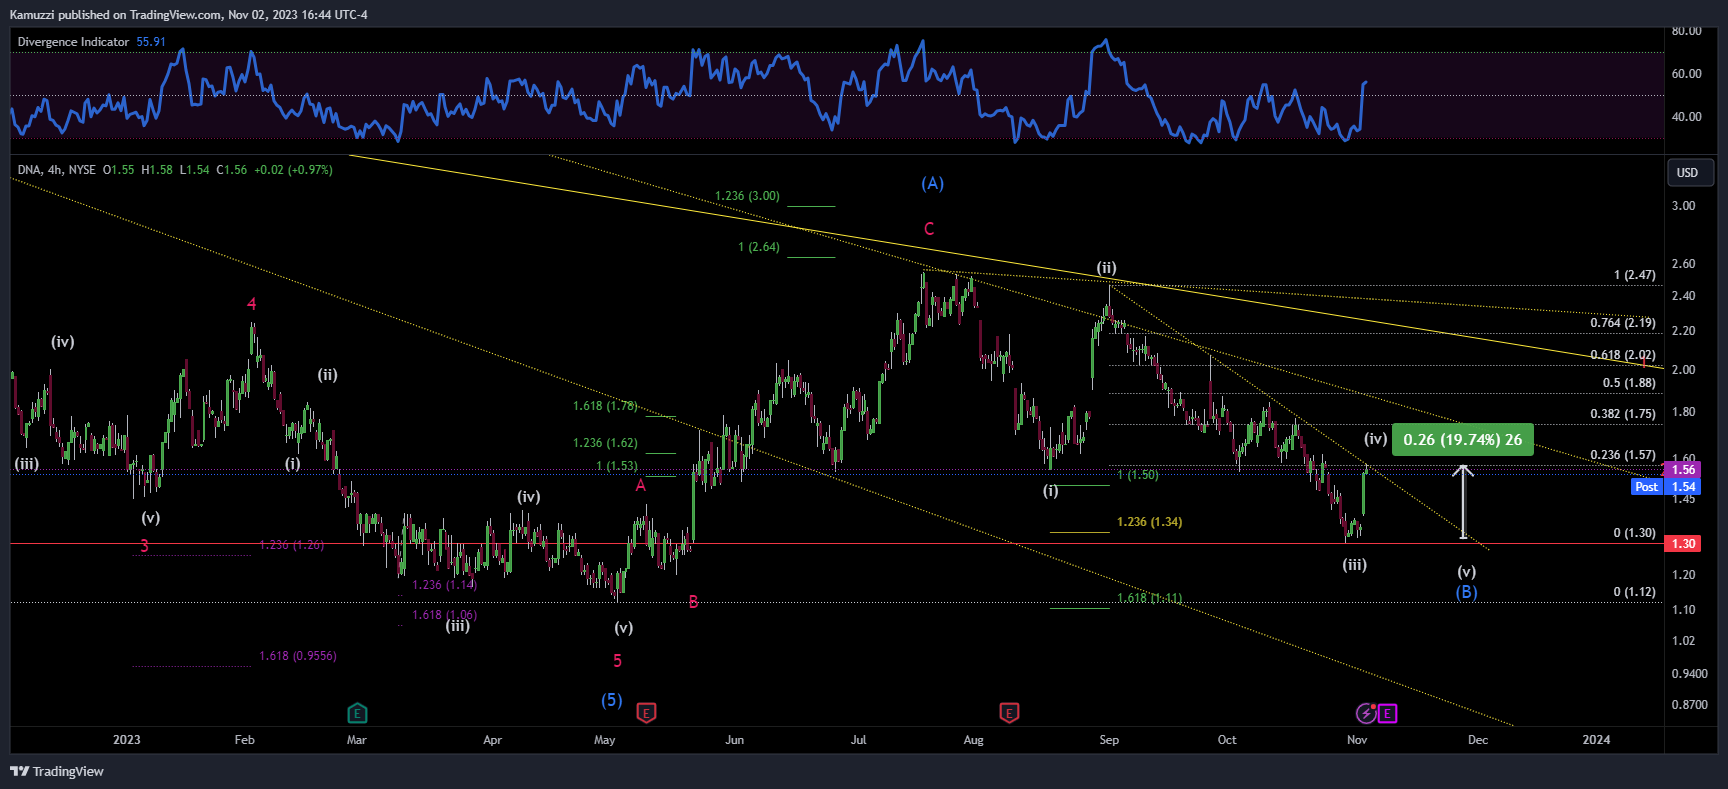Click the 3.00 tick on price scale

point(1684,206)
